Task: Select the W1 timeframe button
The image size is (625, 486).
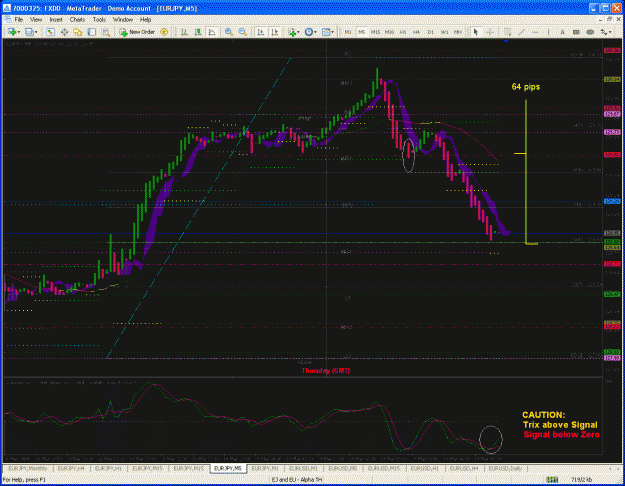Action: [x=444, y=32]
